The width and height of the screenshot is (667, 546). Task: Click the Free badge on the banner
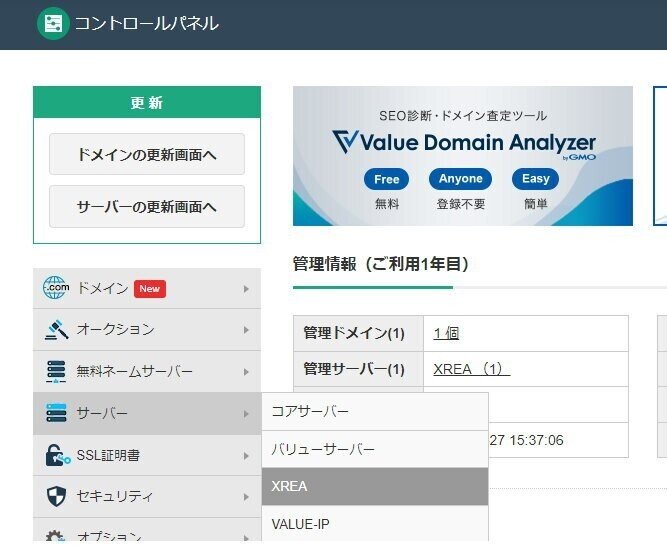click(386, 179)
